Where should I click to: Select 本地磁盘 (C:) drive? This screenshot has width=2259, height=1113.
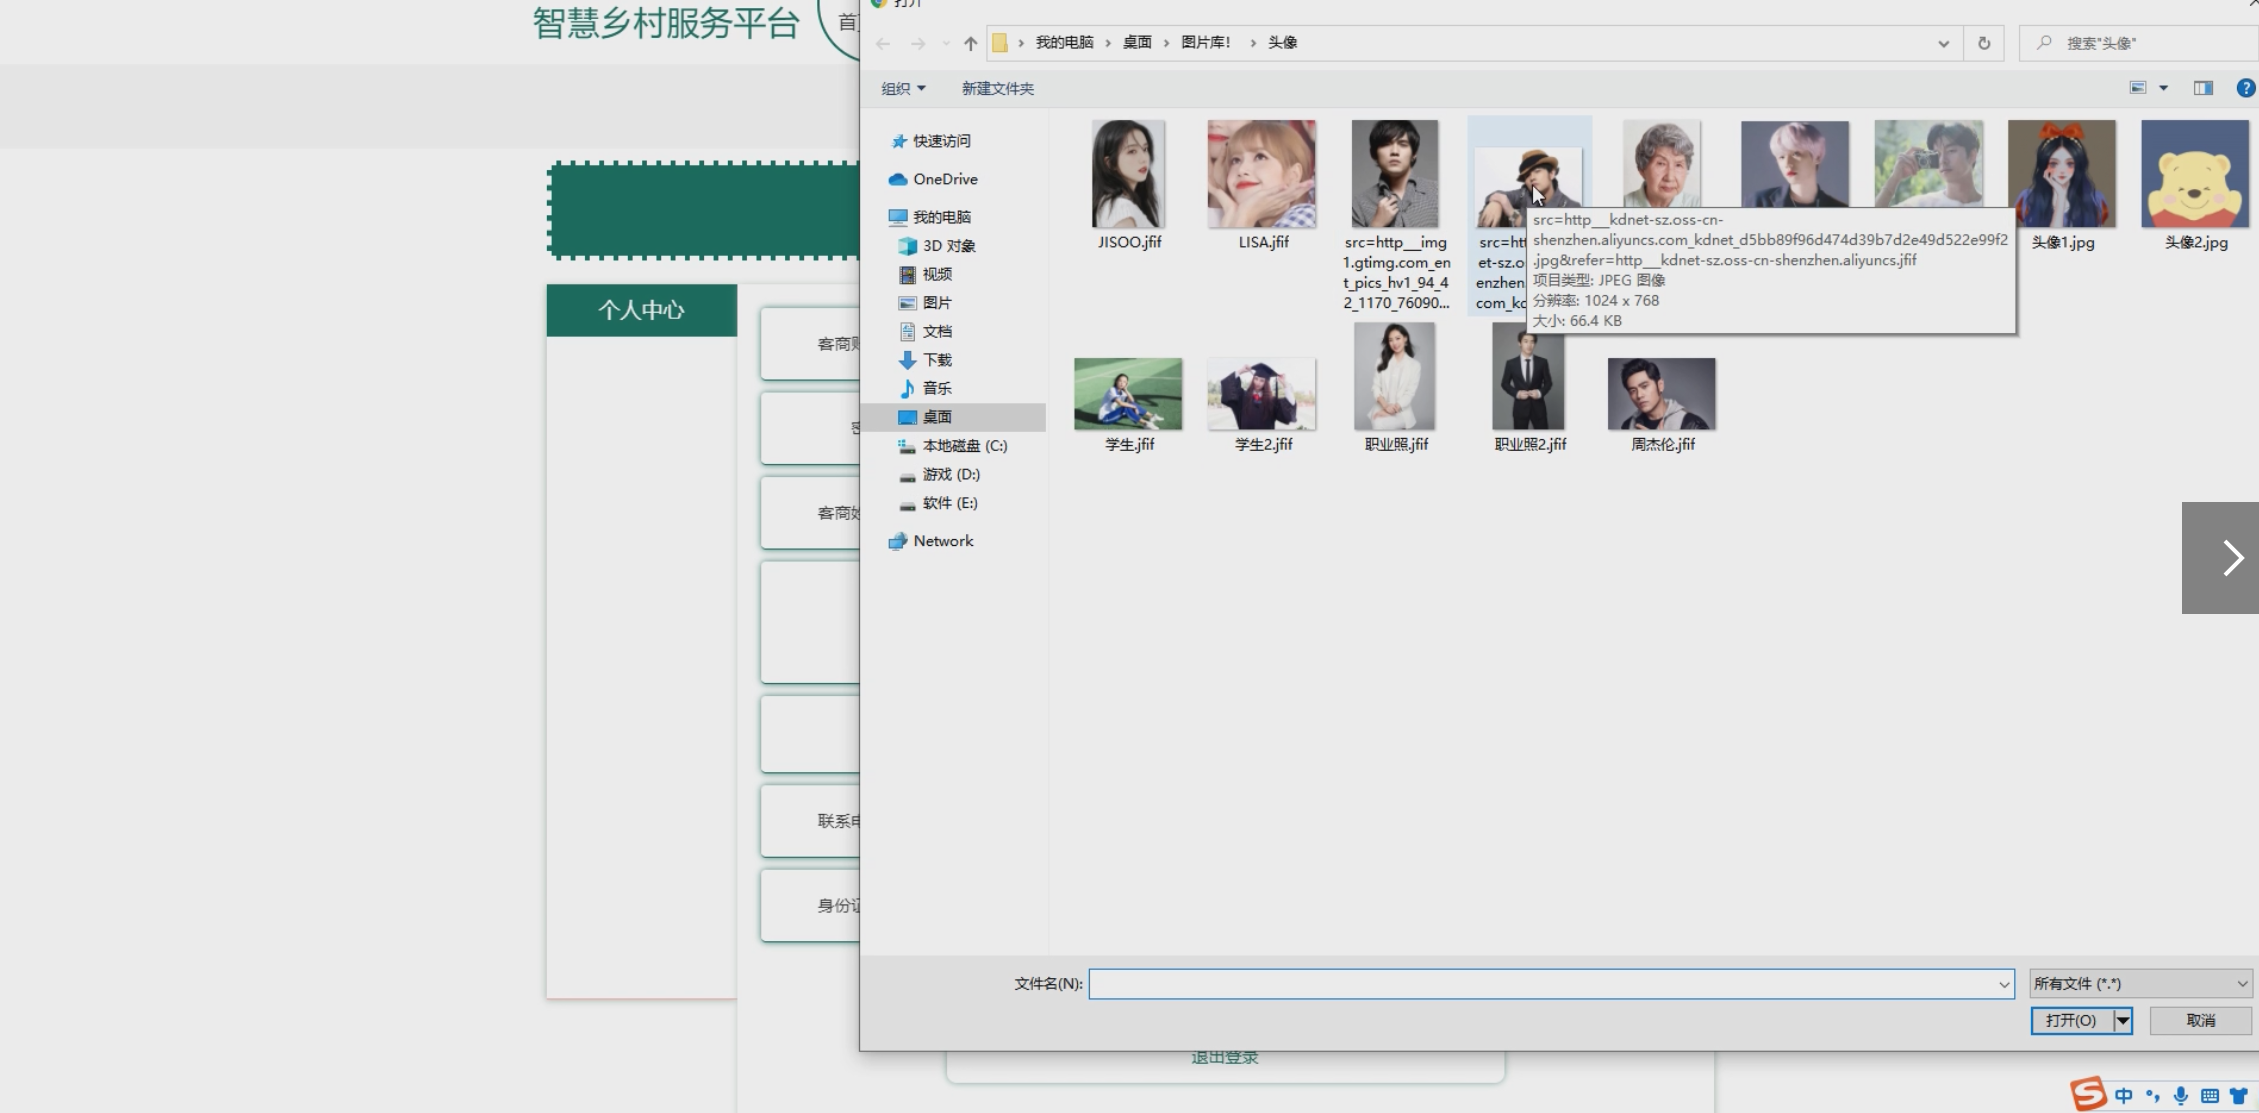pyautogui.click(x=963, y=446)
